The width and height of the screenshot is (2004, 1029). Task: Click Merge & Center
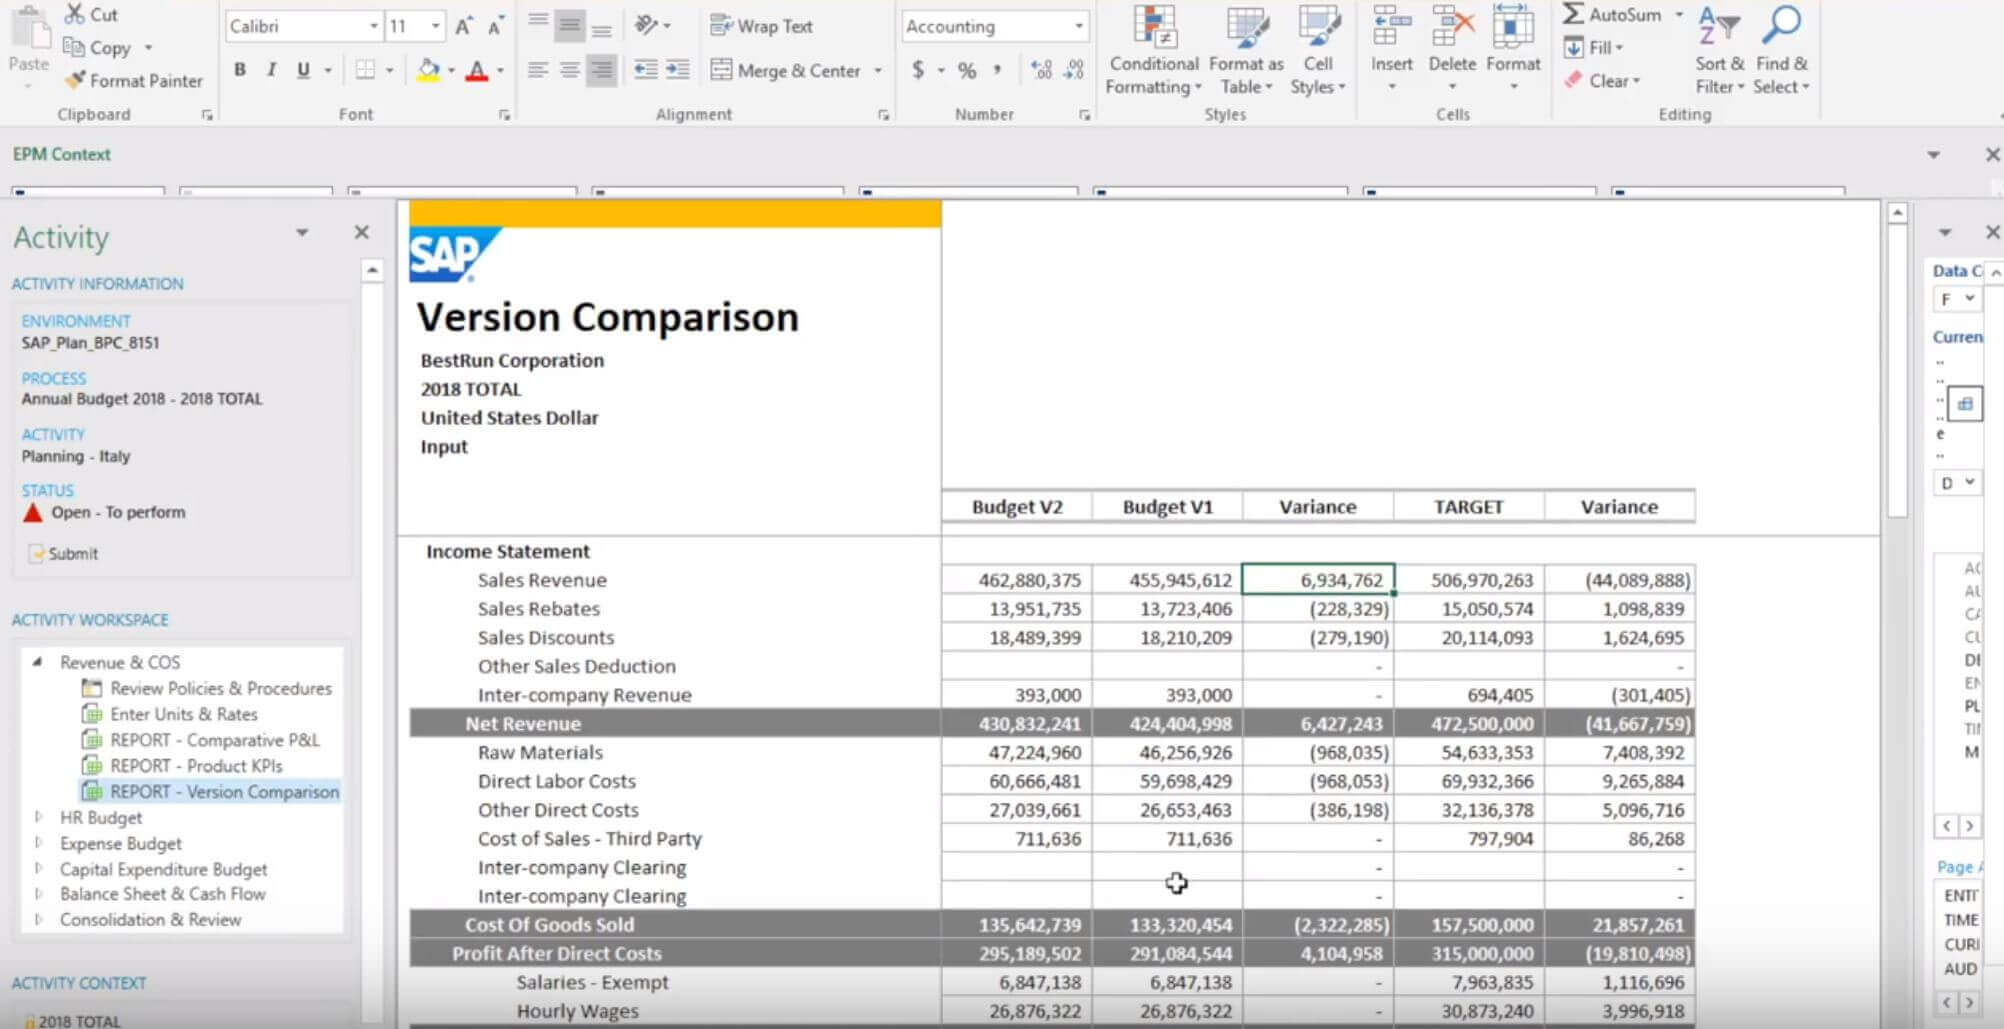(786, 70)
